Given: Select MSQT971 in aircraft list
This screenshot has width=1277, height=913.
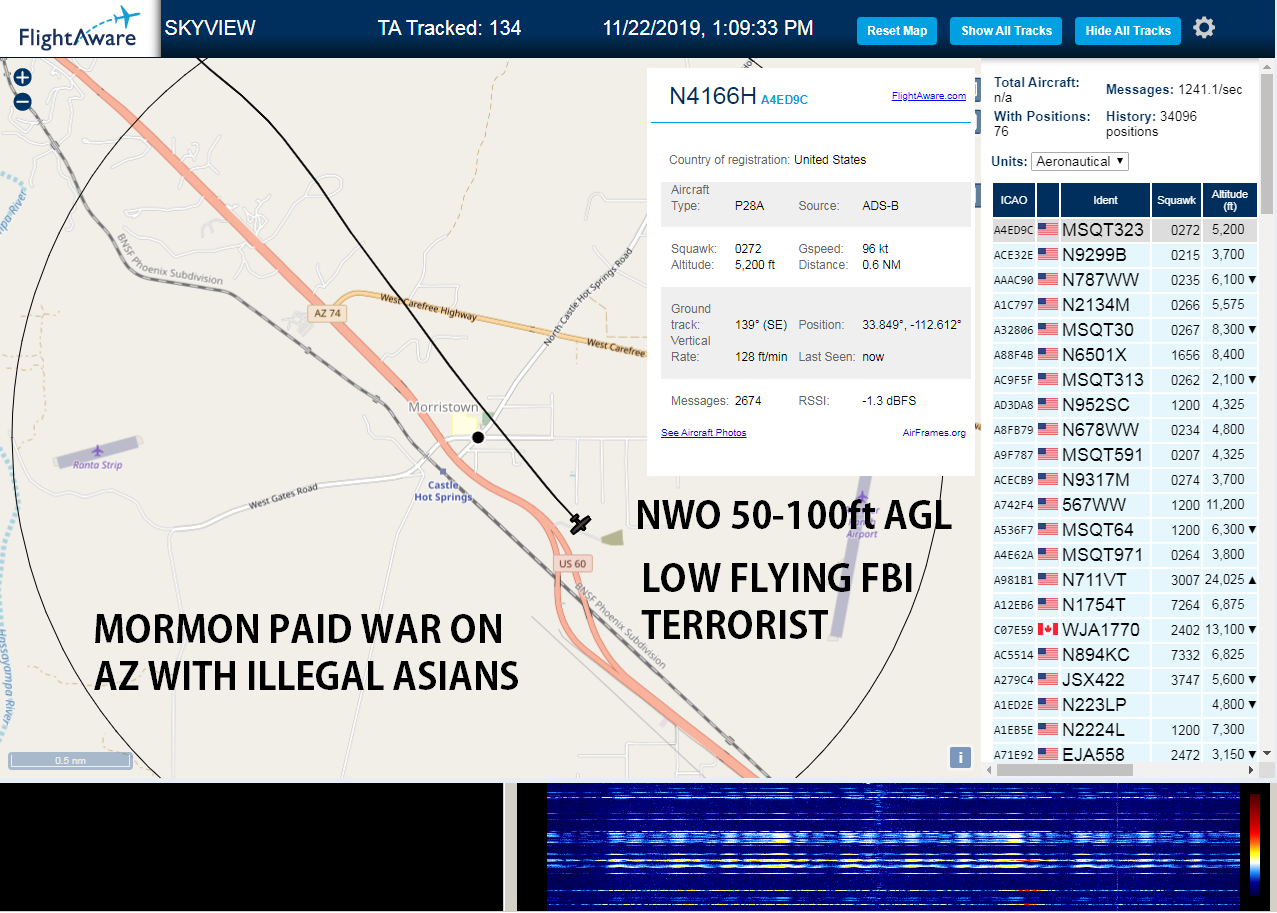Looking at the screenshot, I should (1125, 555).
